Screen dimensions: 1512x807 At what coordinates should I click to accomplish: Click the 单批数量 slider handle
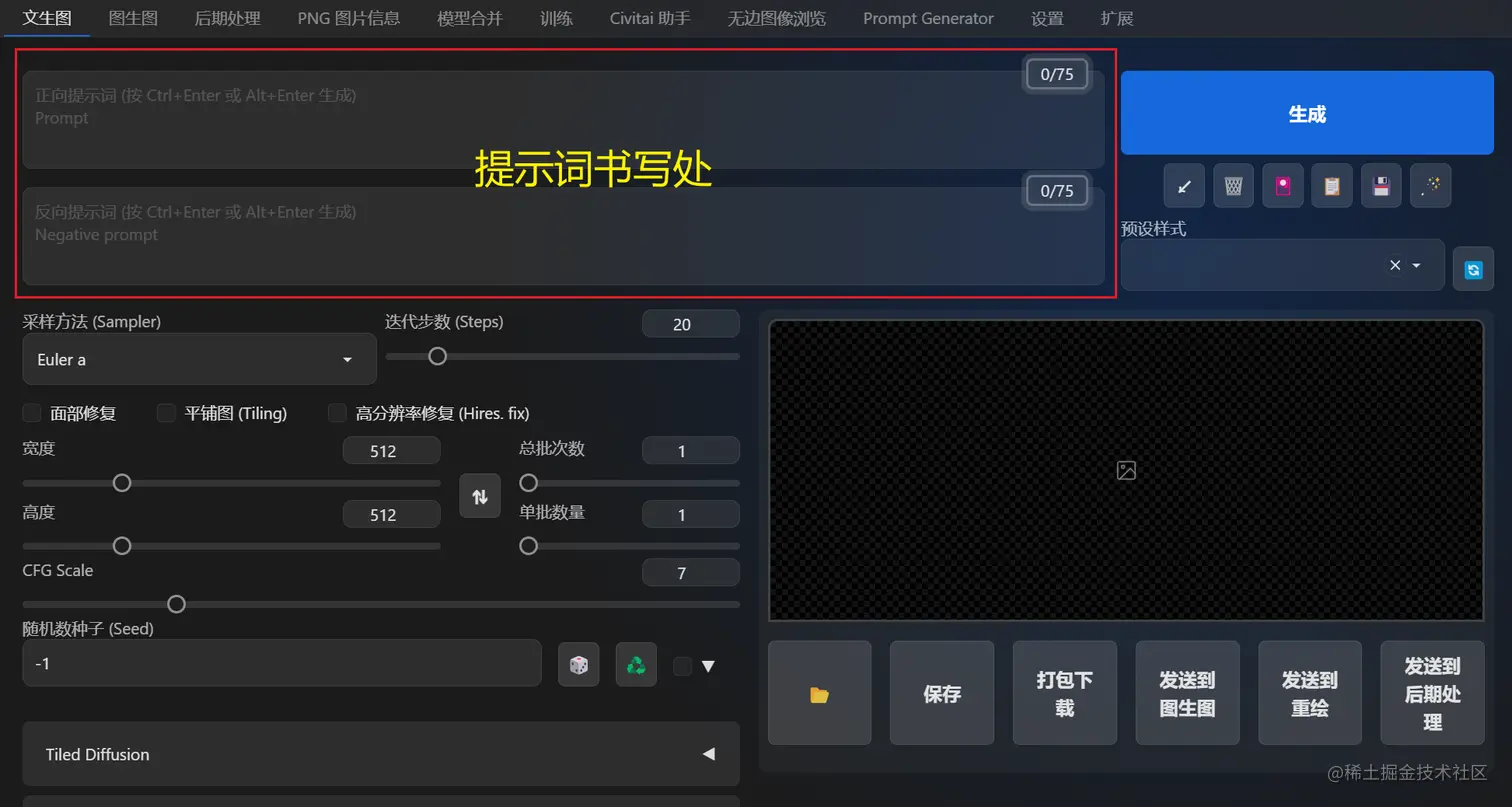pos(529,546)
